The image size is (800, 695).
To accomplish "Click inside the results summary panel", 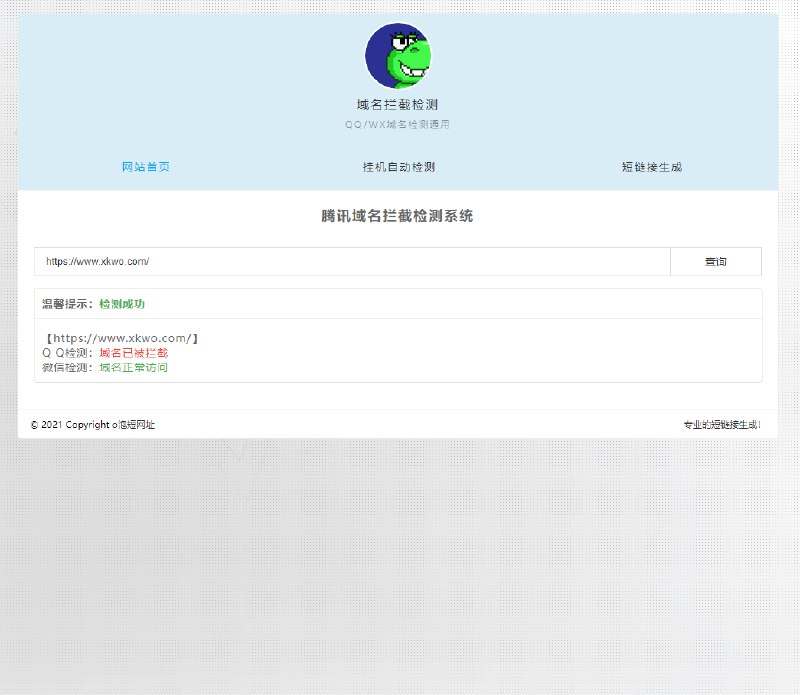I will (x=398, y=353).
